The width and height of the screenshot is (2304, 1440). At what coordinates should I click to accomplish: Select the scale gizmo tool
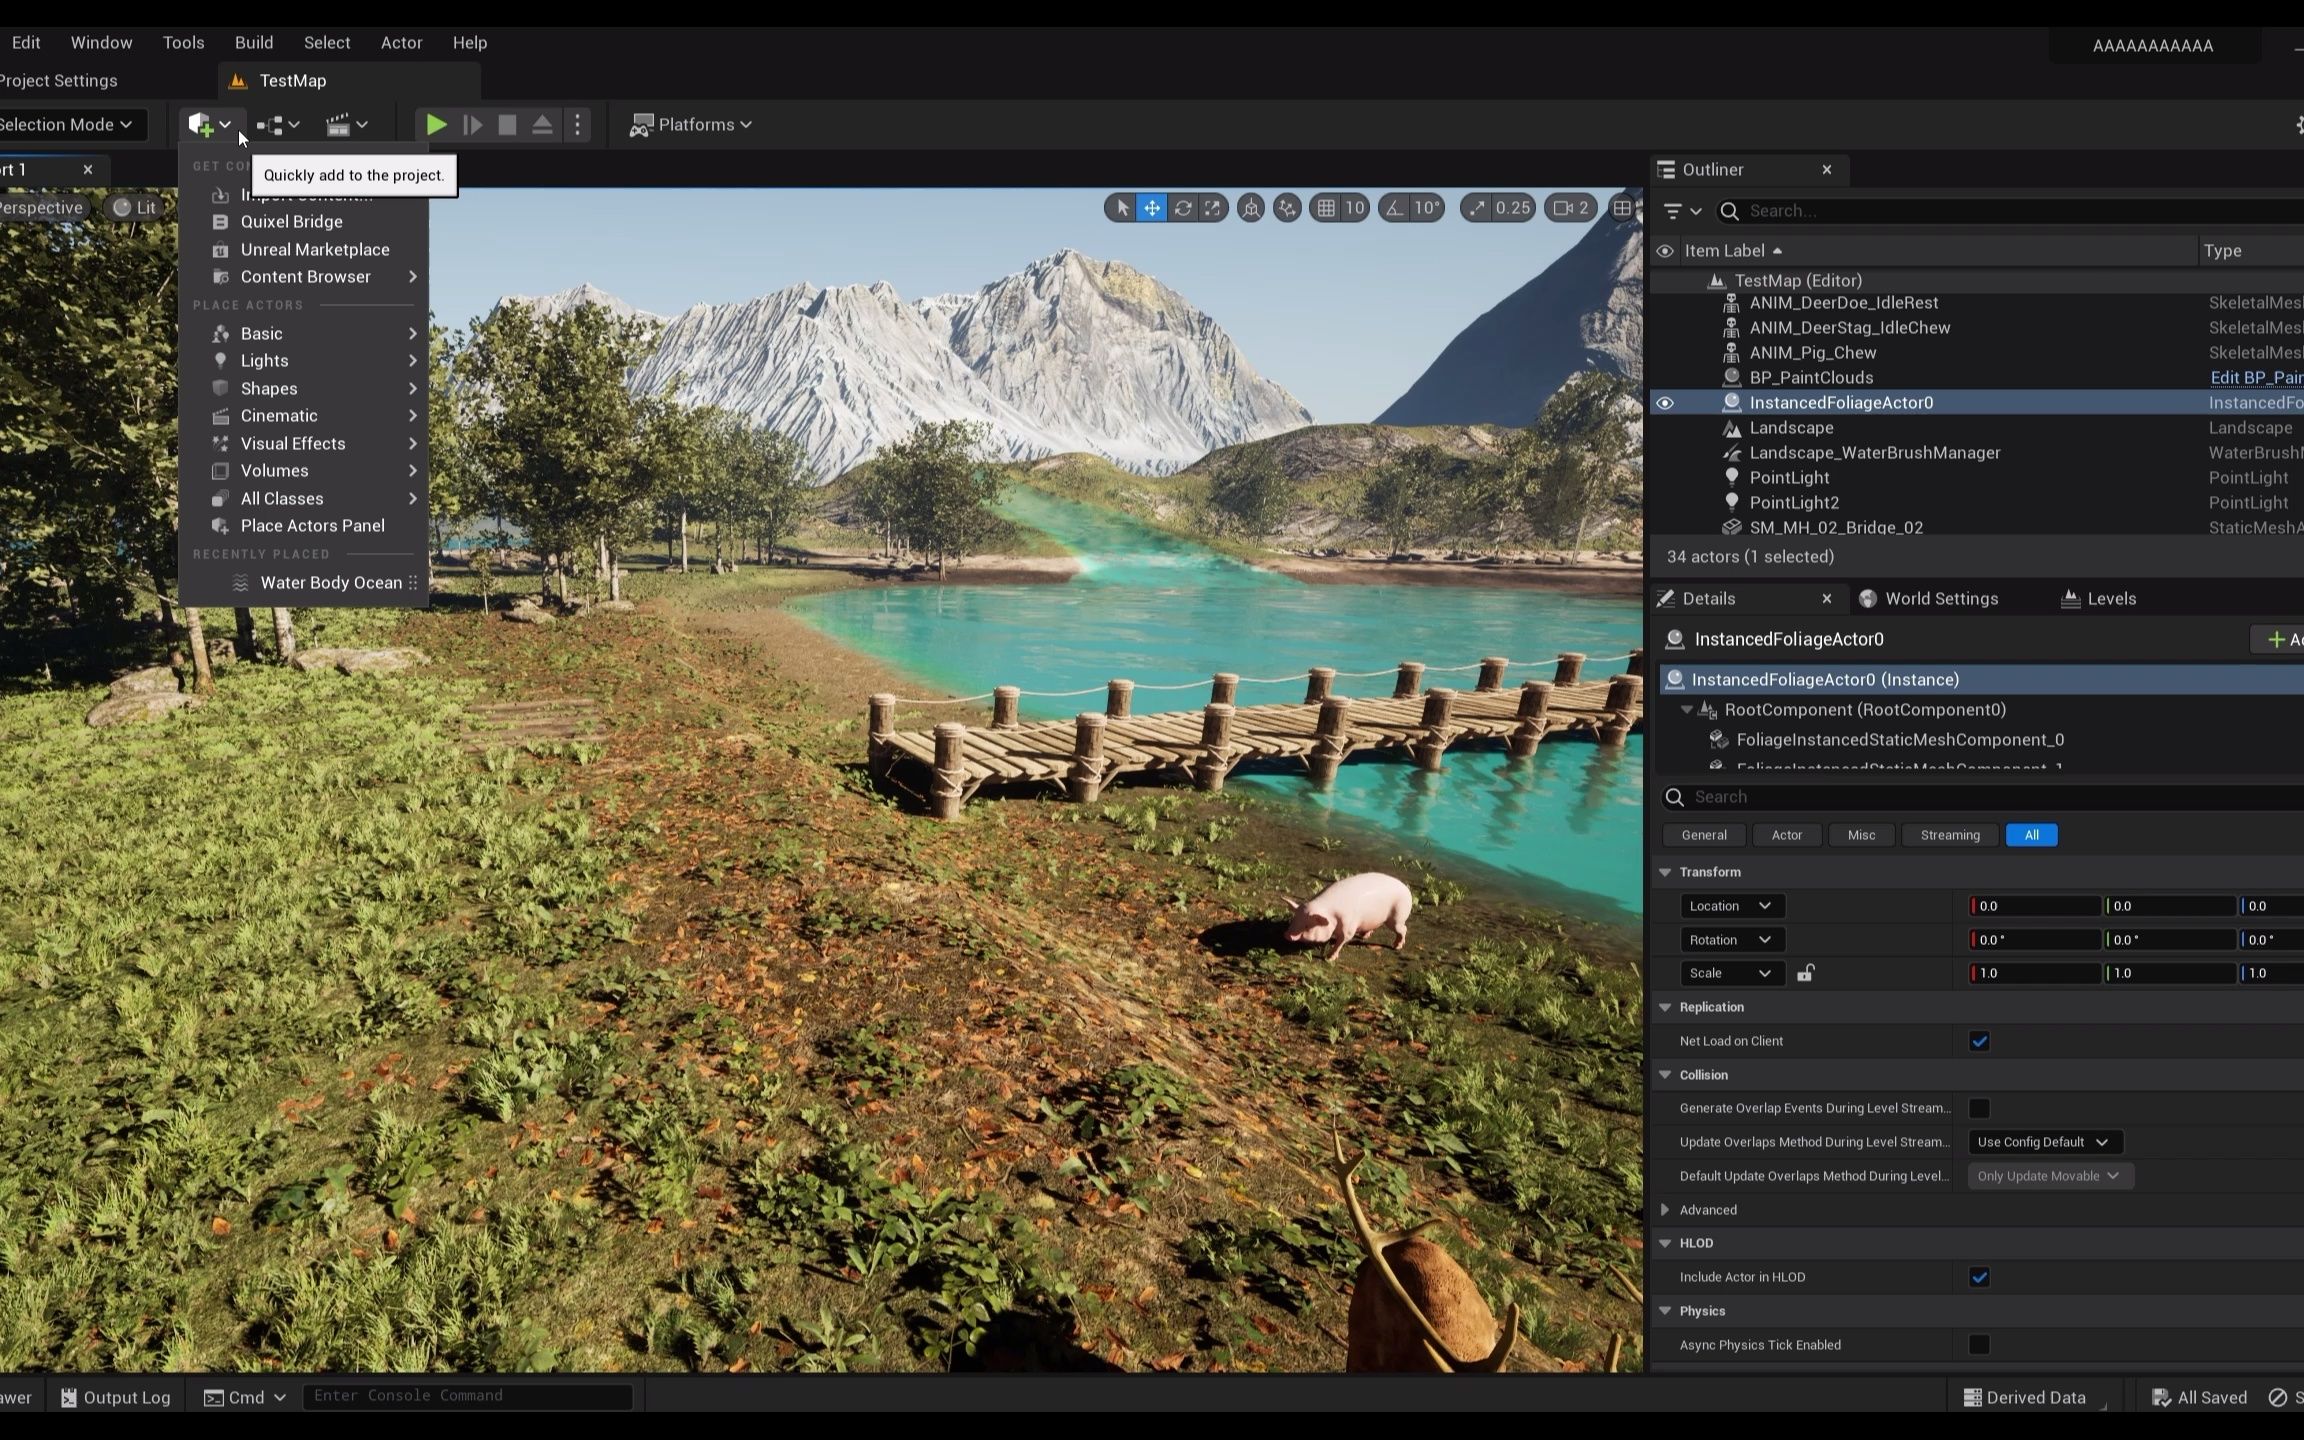tap(1213, 208)
